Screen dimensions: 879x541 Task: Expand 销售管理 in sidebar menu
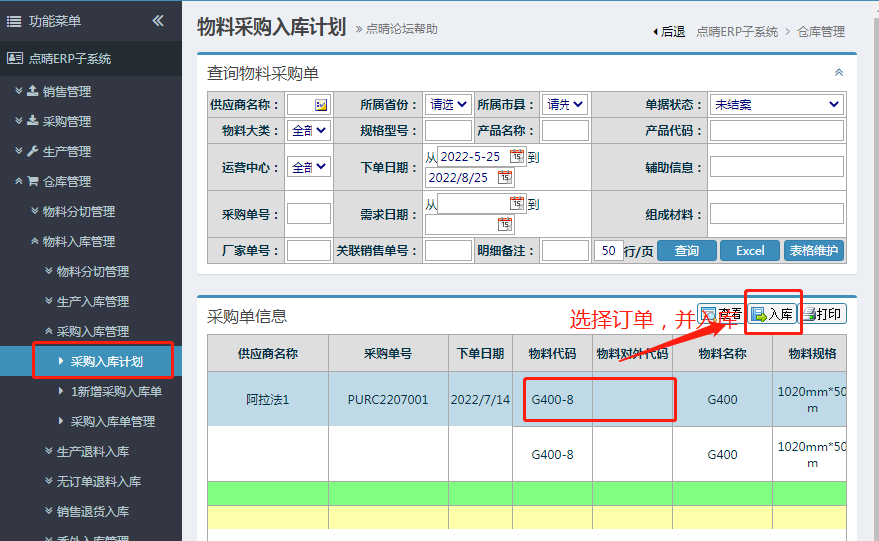(x=66, y=91)
